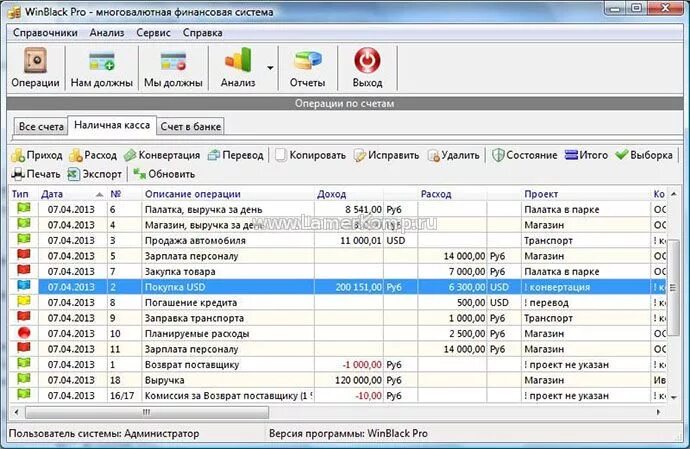Click Описание операции column header
Viewport: 690px width, 449px height.
pyautogui.click(x=228, y=194)
